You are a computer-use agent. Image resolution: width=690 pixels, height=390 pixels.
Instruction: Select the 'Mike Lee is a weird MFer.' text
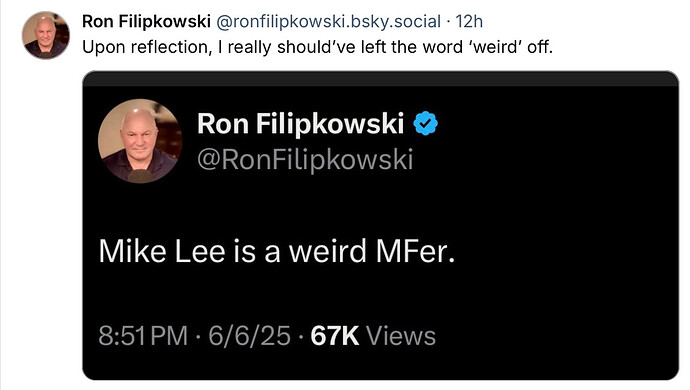click(277, 251)
